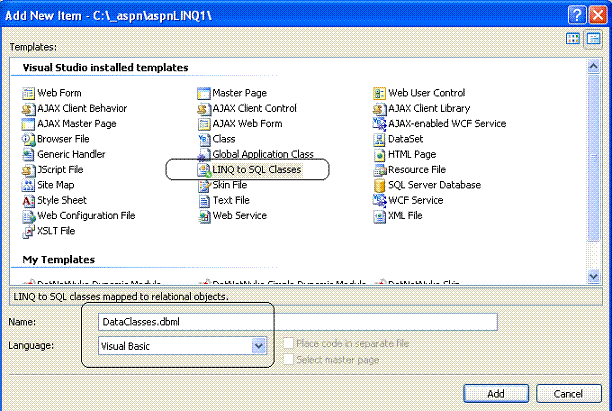Choose the Site Map icon
Image resolution: width=612 pixels, height=411 pixels.
[x=28, y=185]
